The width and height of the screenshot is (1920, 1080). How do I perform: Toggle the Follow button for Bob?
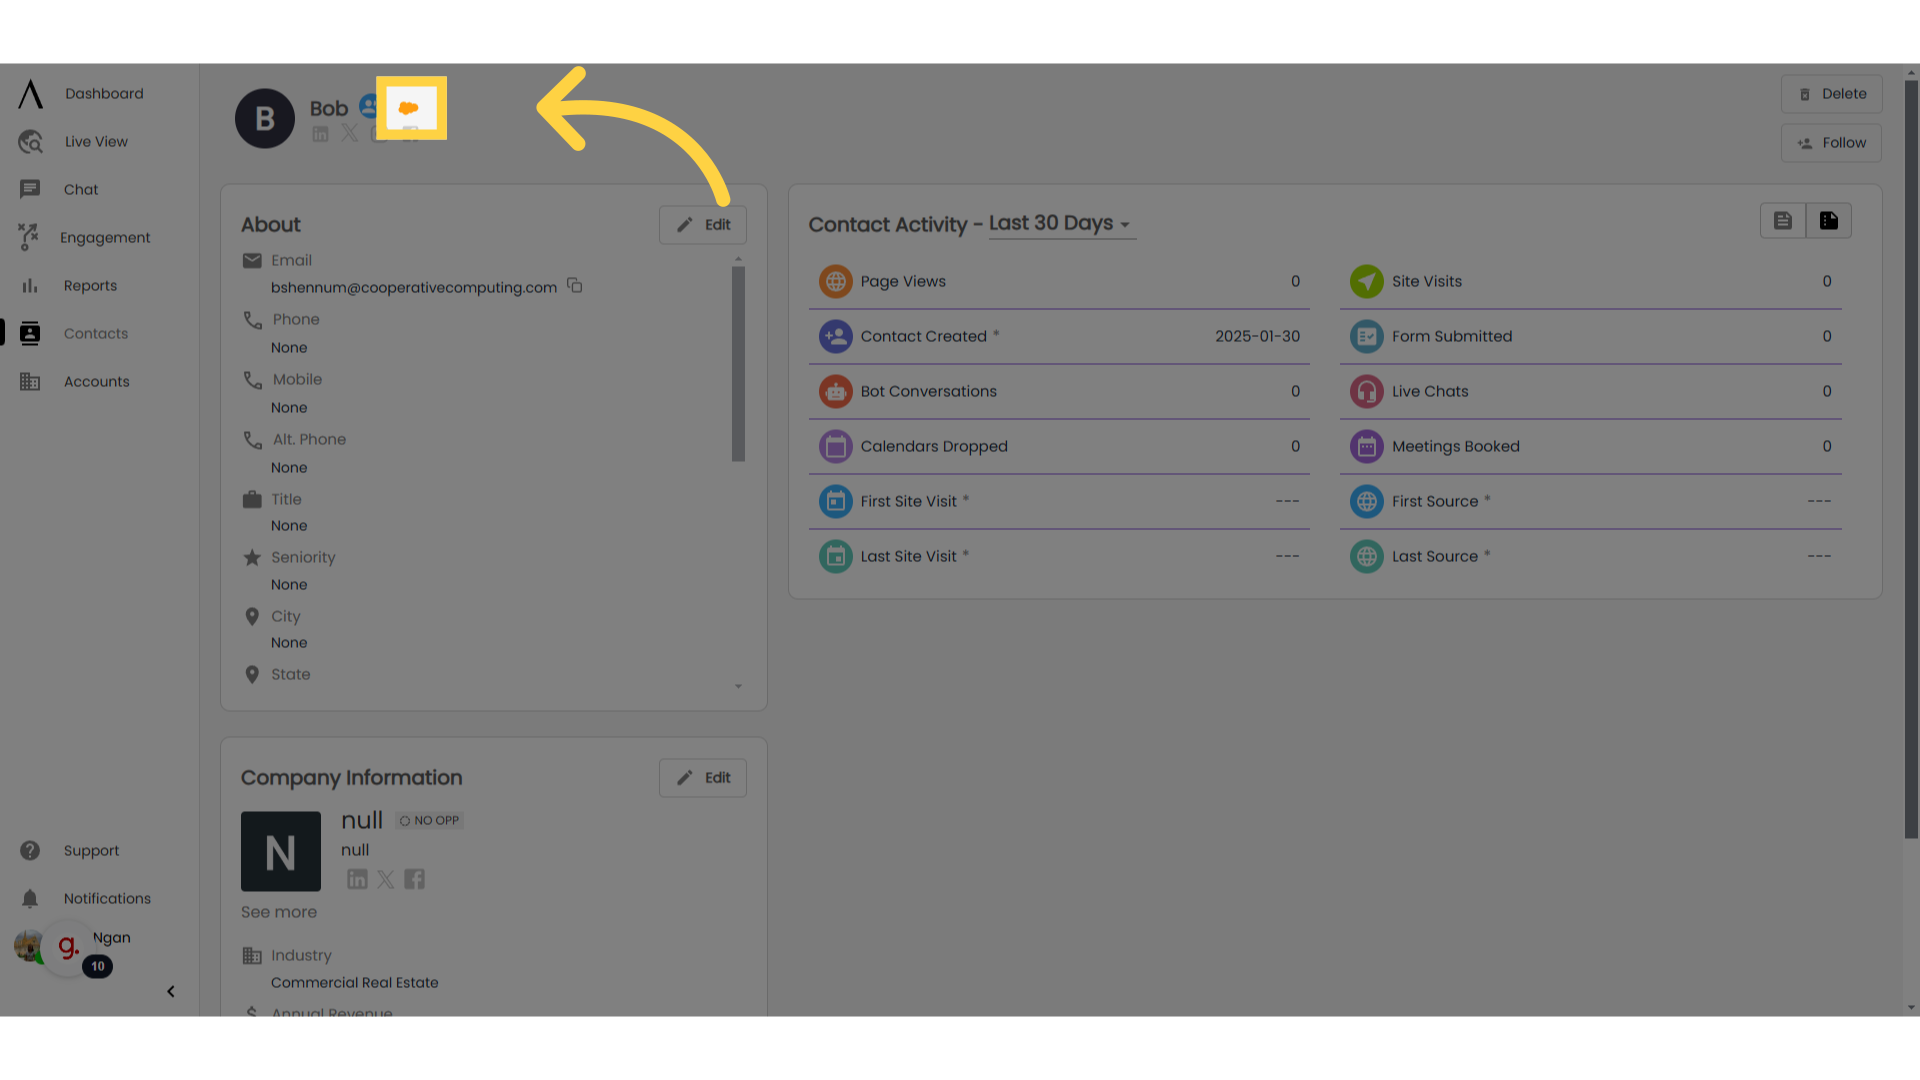coord(1832,142)
